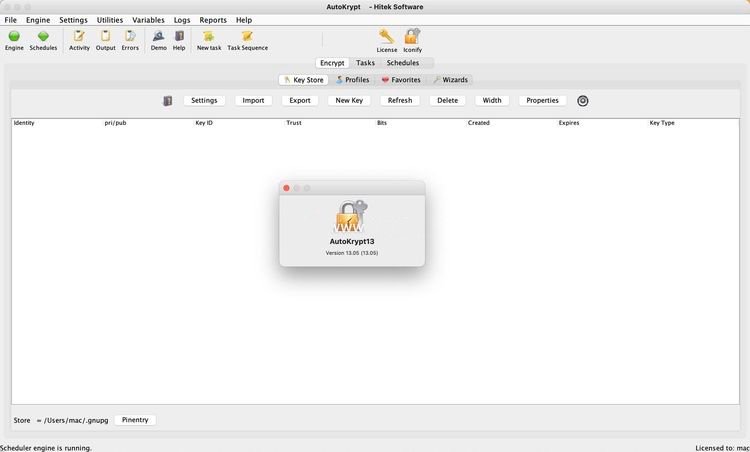Click the New task icon
Viewport: 750px width, 452px height.
209,37
